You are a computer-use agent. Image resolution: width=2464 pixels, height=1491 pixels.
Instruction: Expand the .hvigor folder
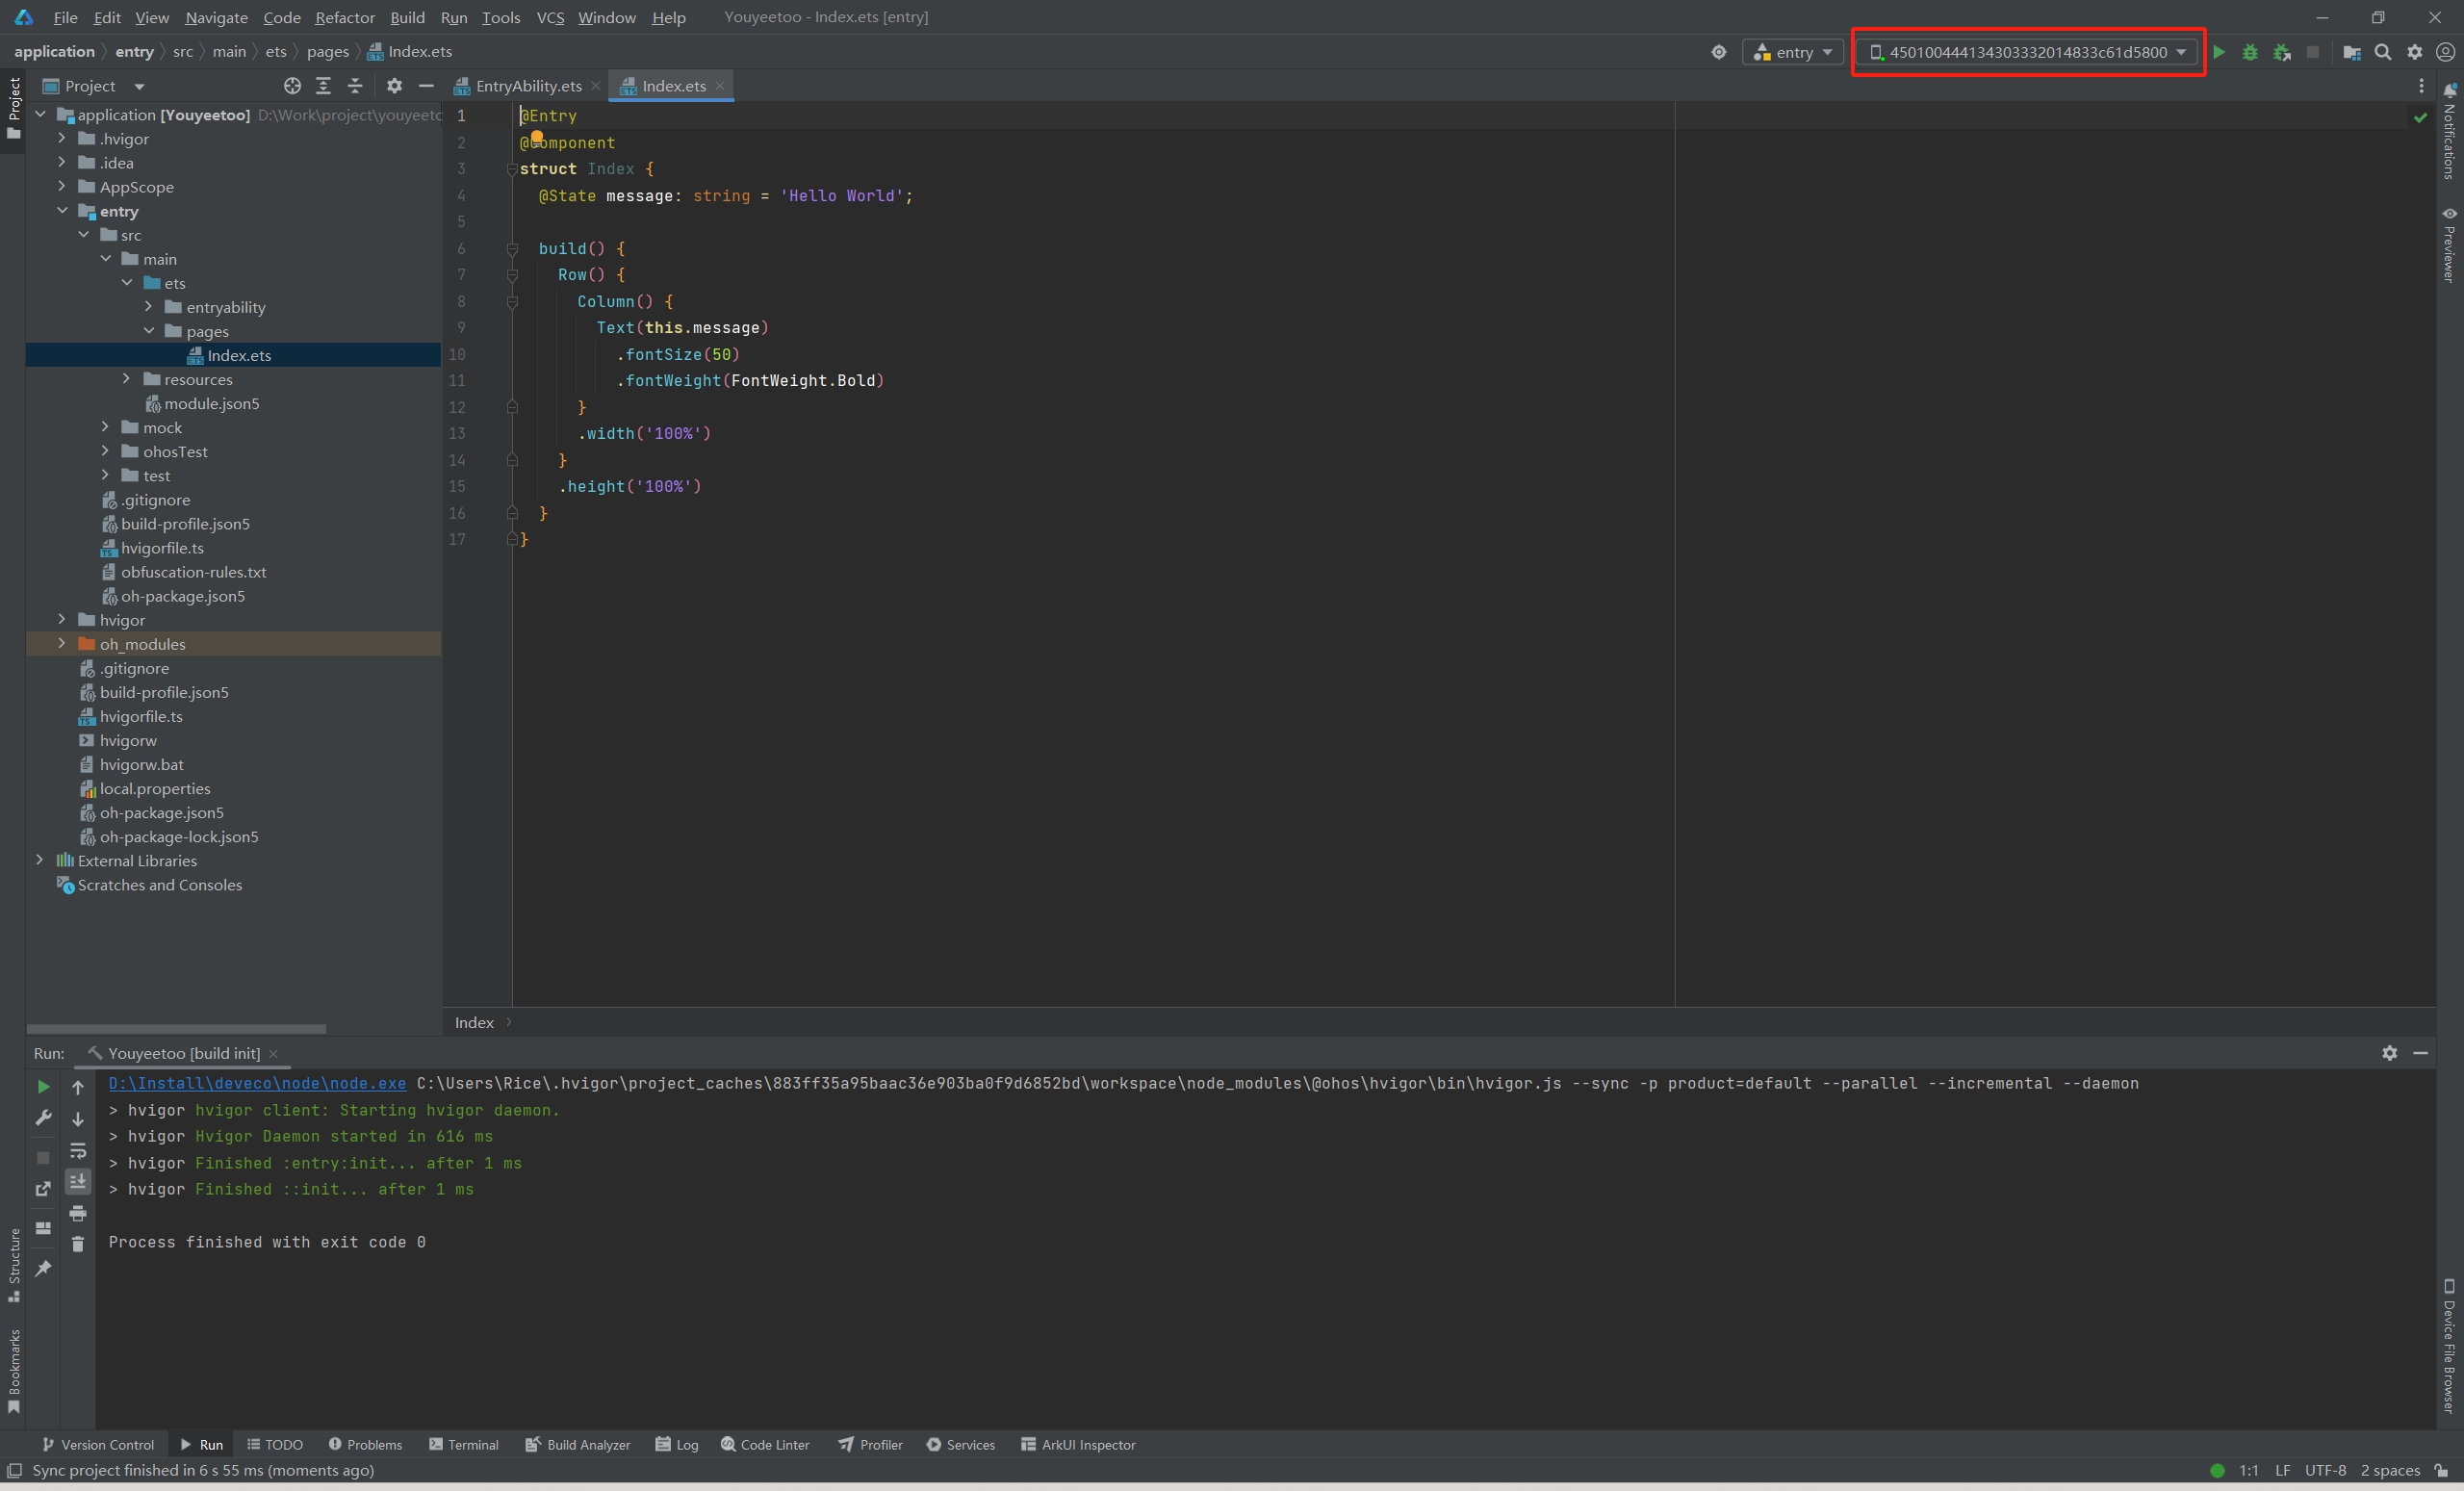point(62,138)
